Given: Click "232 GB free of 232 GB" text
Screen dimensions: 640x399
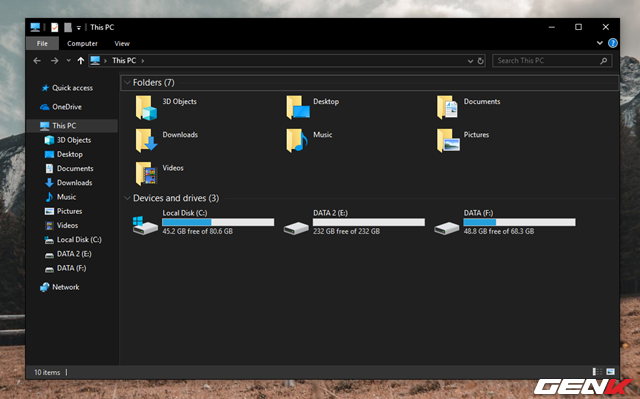Looking at the screenshot, I should (347, 231).
